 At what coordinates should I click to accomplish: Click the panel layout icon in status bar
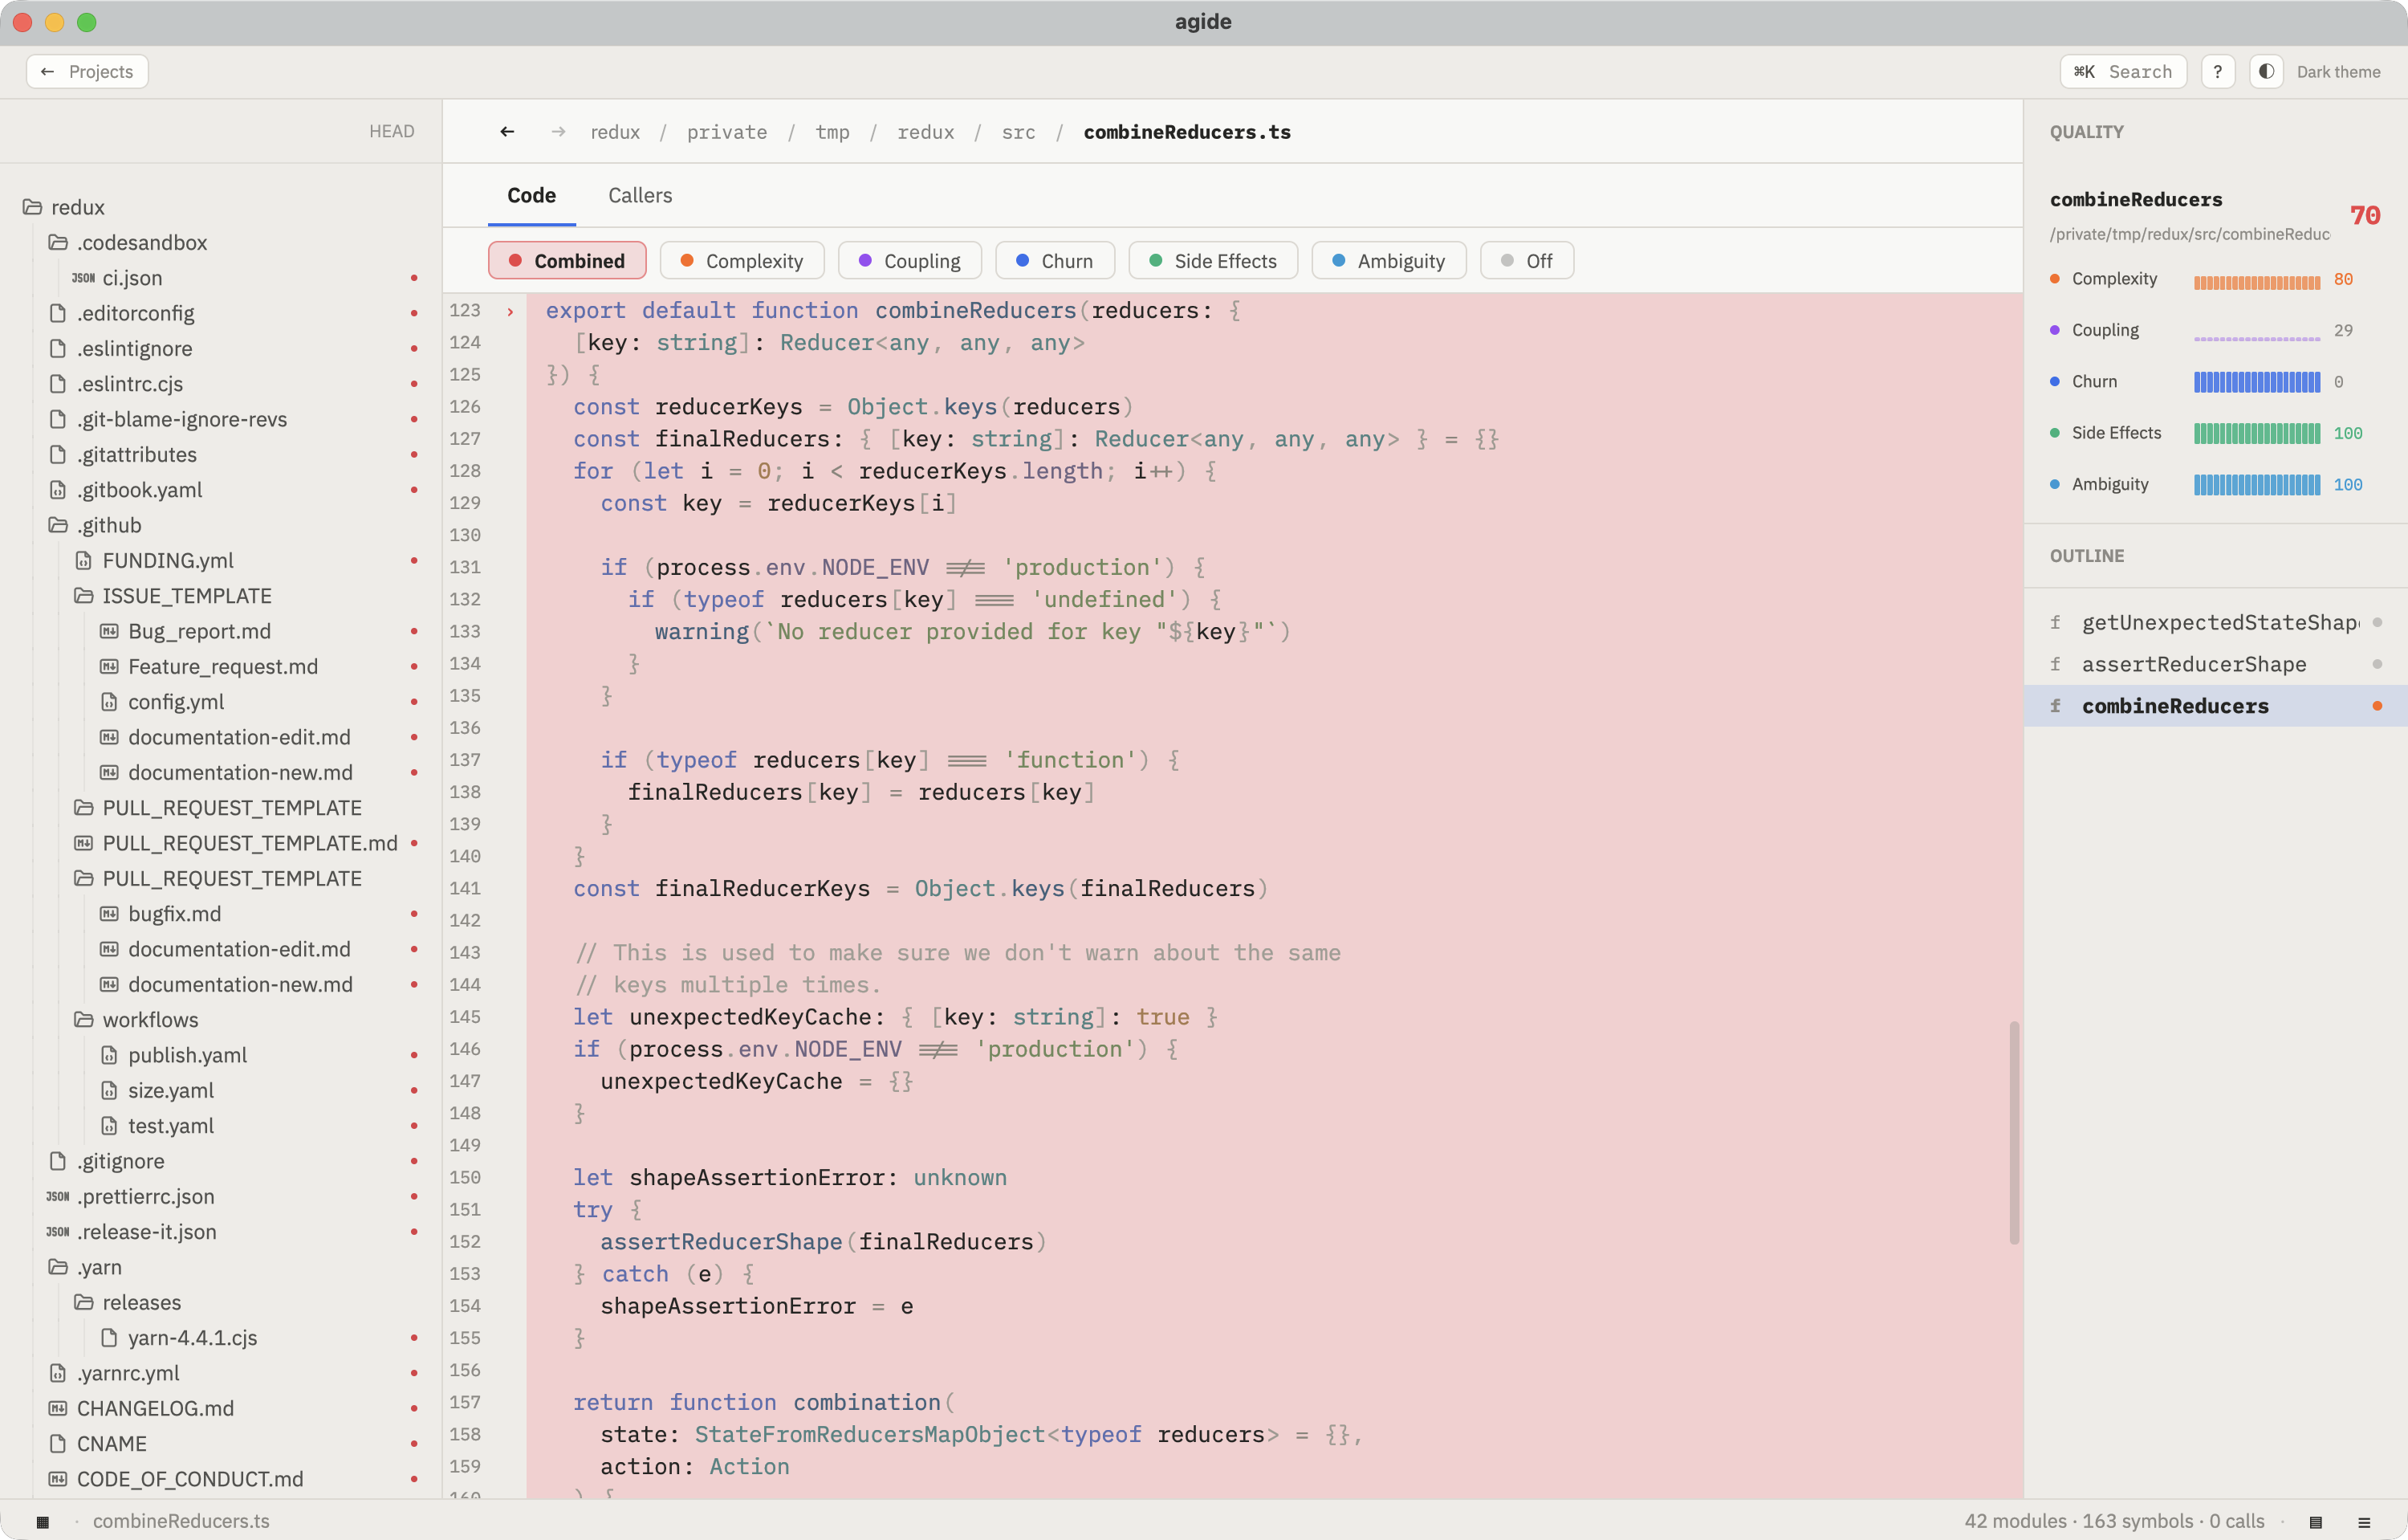click(2315, 1522)
